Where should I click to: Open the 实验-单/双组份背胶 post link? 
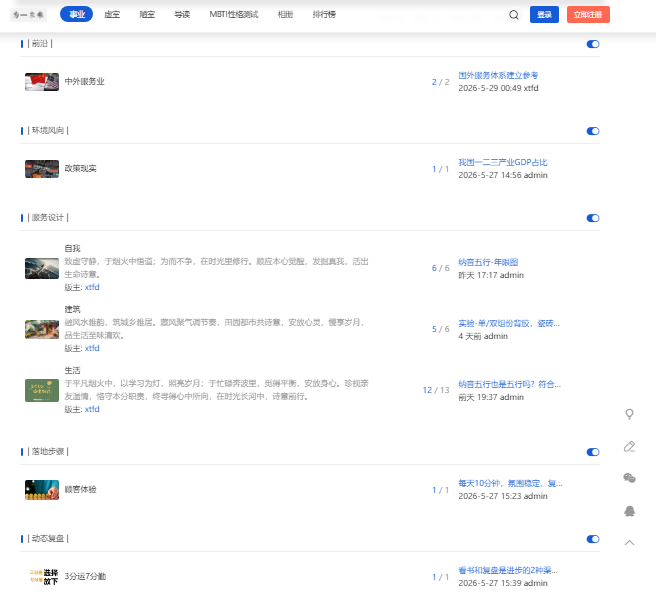[x=509, y=323]
